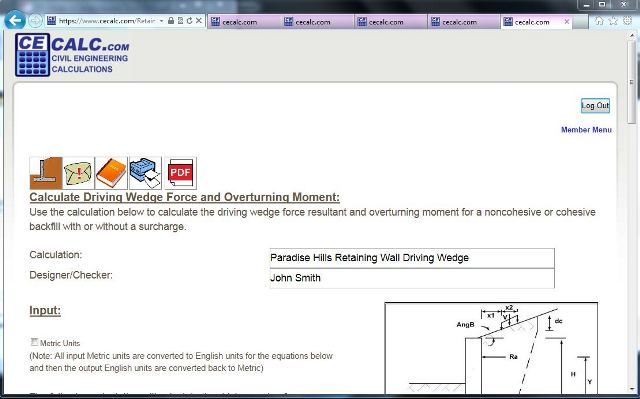This screenshot has height=399, width=640.
Task: Click the Designer/Checker name field
Action: [x=412, y=278]
